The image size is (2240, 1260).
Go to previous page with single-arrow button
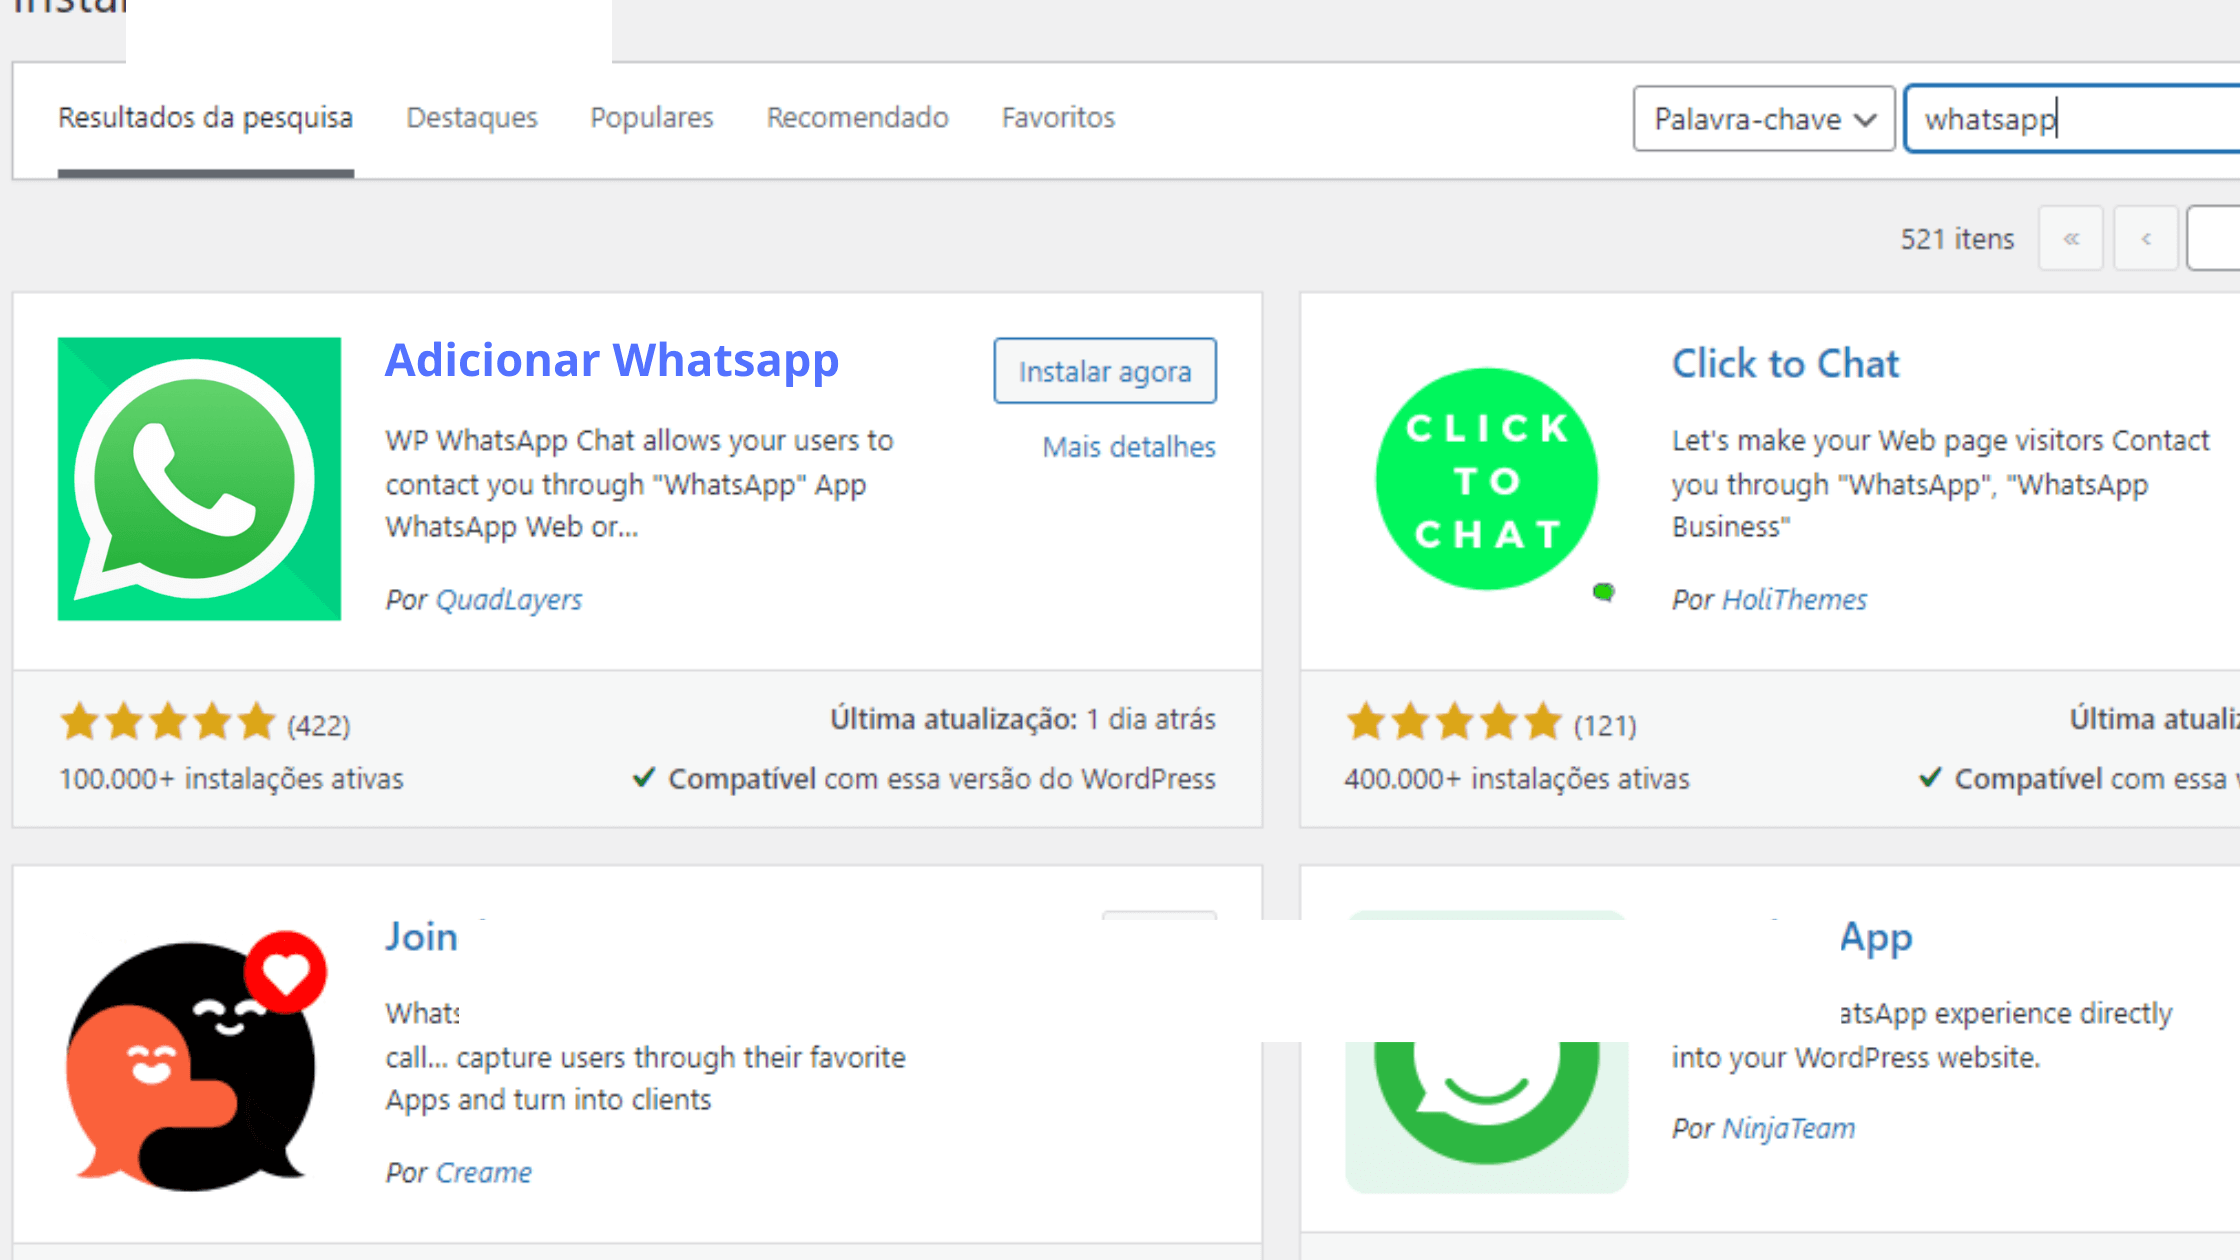coord(2146,238)
